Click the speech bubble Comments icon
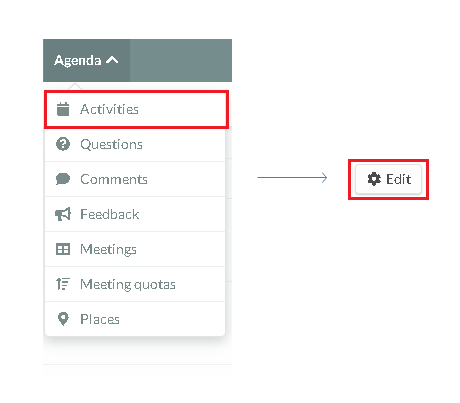The image size is (460, 403). (63, 179)
